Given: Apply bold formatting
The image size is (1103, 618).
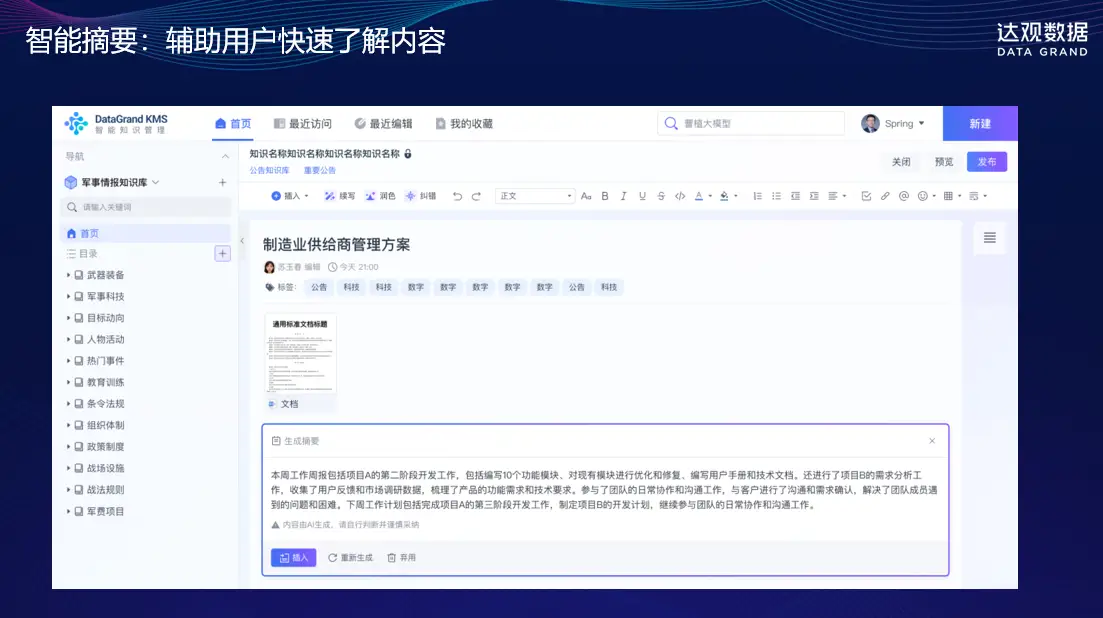Looking at the screenshot, I should click(x=605, y=196).
